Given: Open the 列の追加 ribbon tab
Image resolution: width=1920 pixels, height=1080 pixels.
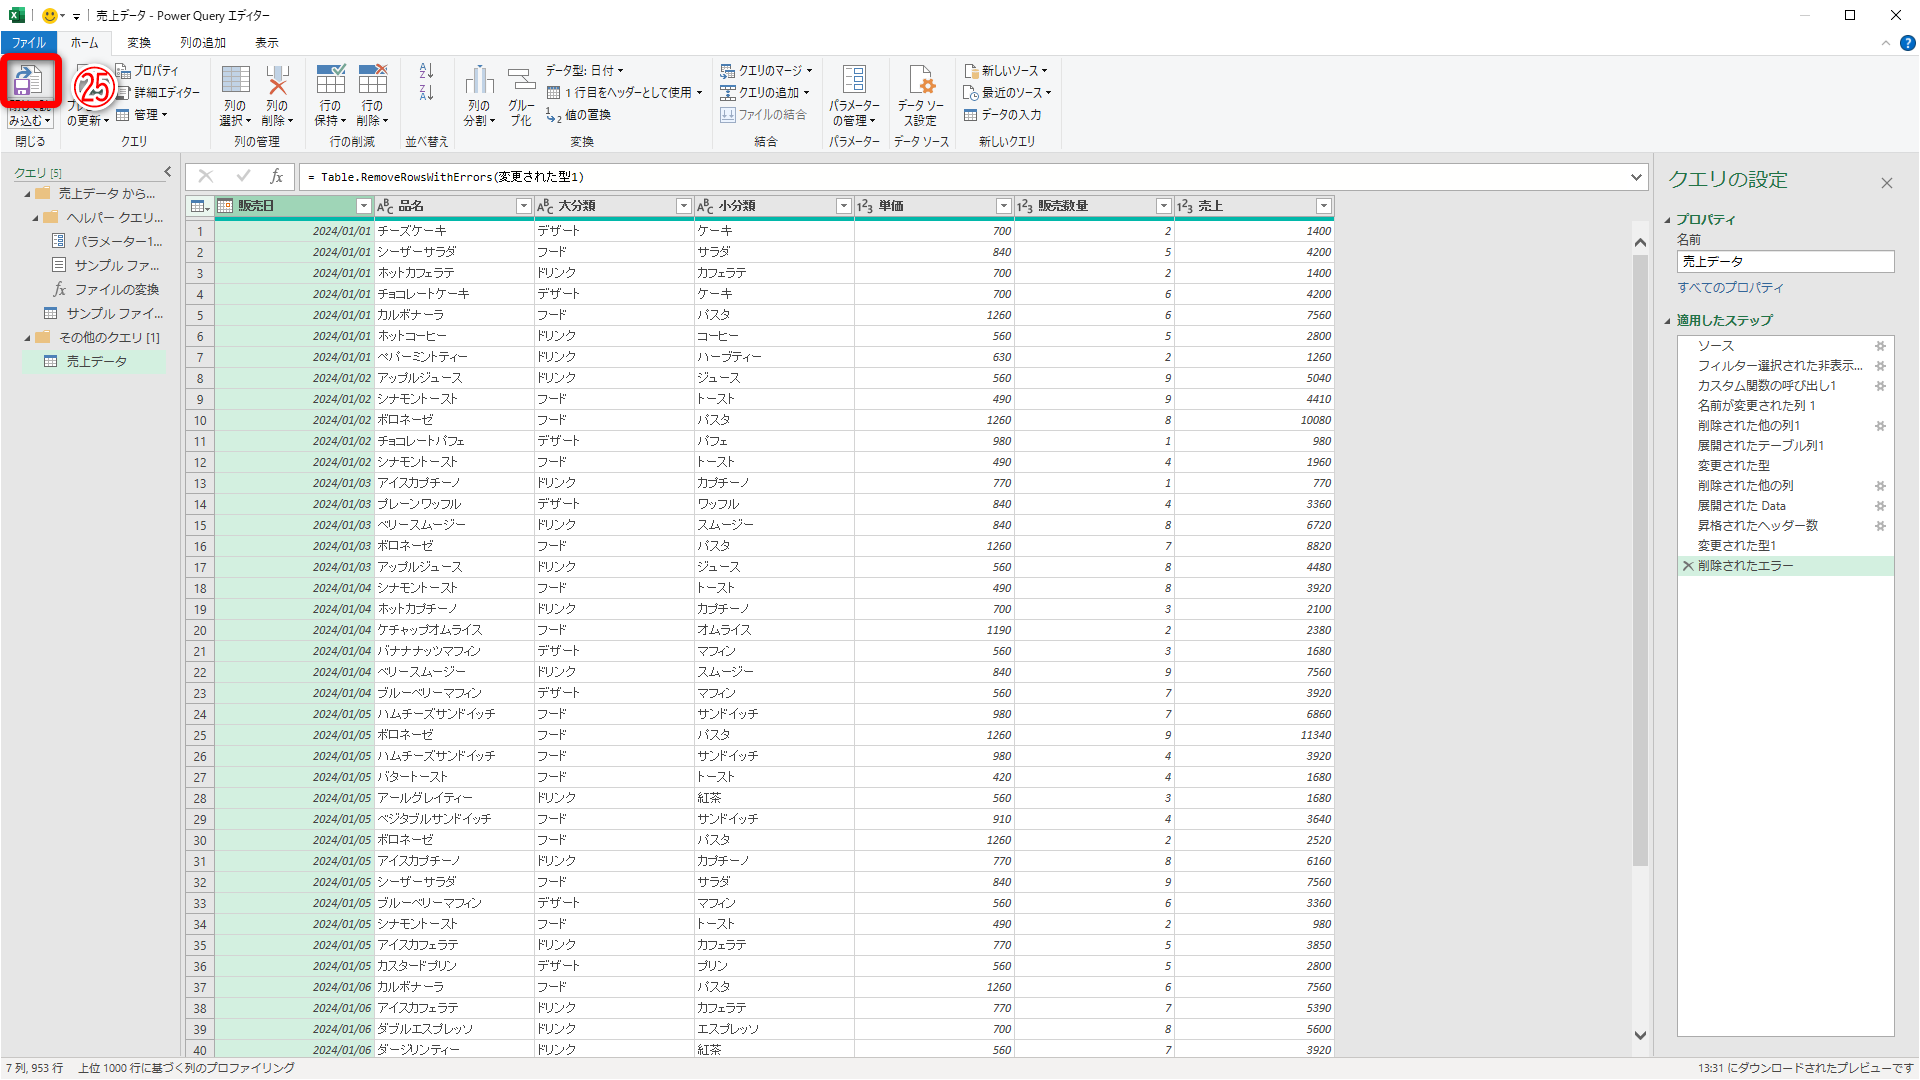Looking at the screenshot, I should coord(203,43).
